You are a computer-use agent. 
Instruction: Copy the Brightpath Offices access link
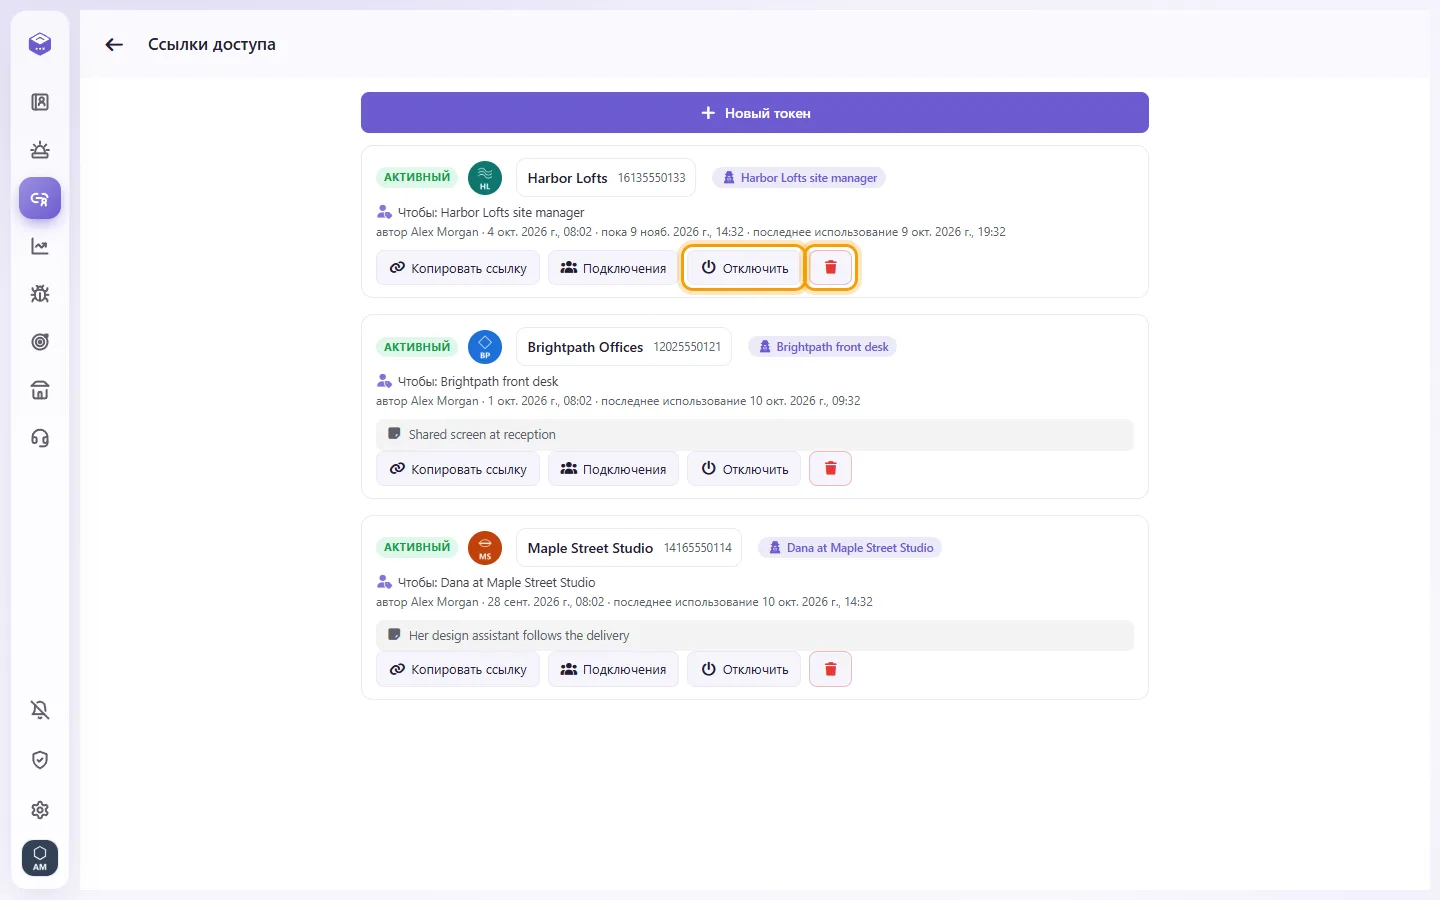[458, 469]
